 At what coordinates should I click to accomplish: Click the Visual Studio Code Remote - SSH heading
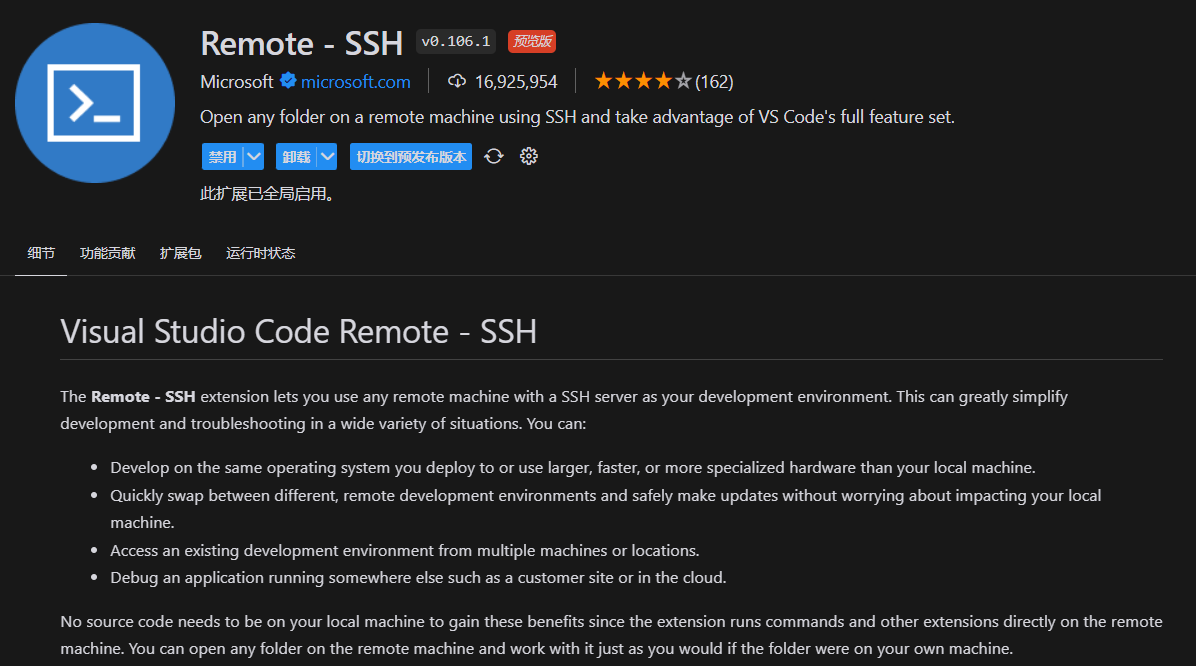[x=298, y=332]
